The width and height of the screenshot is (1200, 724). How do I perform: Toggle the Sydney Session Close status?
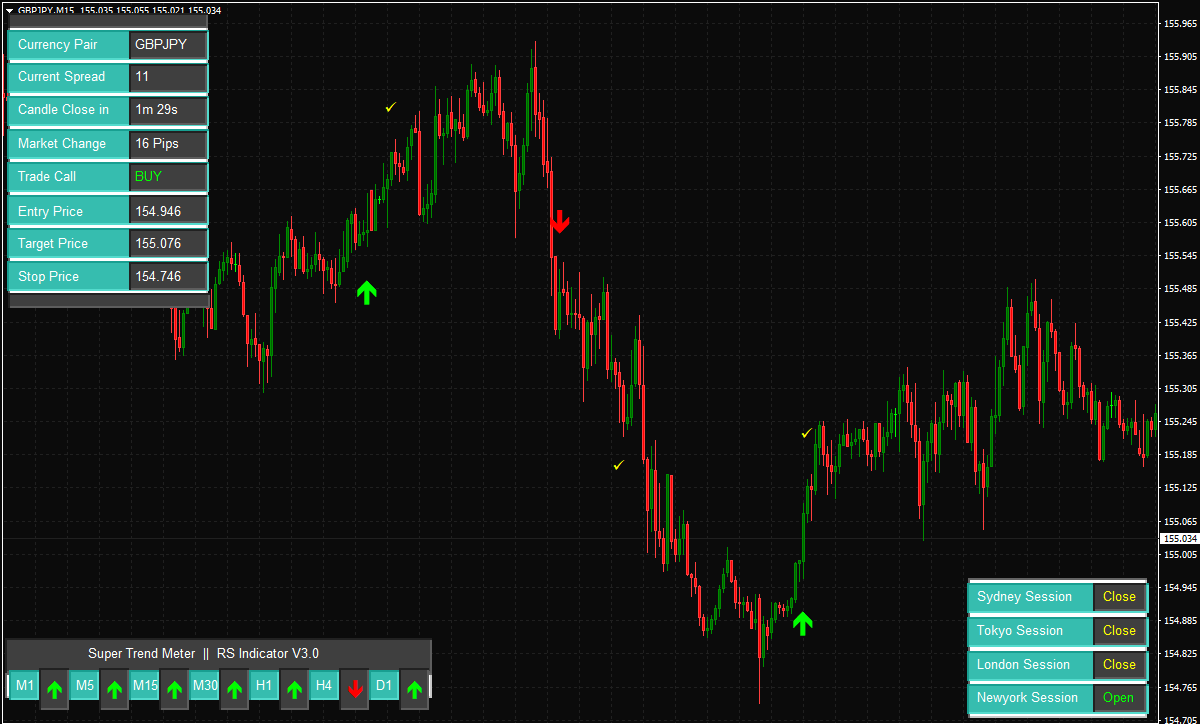[x=1119, y=597]
